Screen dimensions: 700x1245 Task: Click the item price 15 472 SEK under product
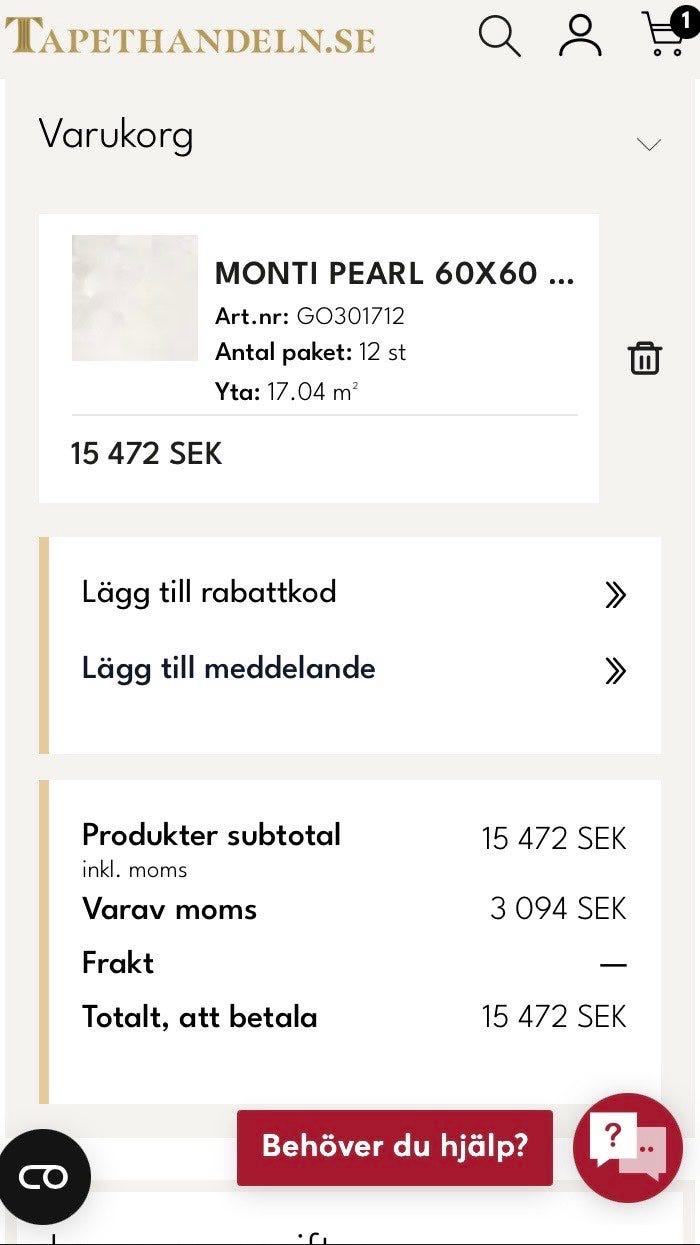point(146,454)
